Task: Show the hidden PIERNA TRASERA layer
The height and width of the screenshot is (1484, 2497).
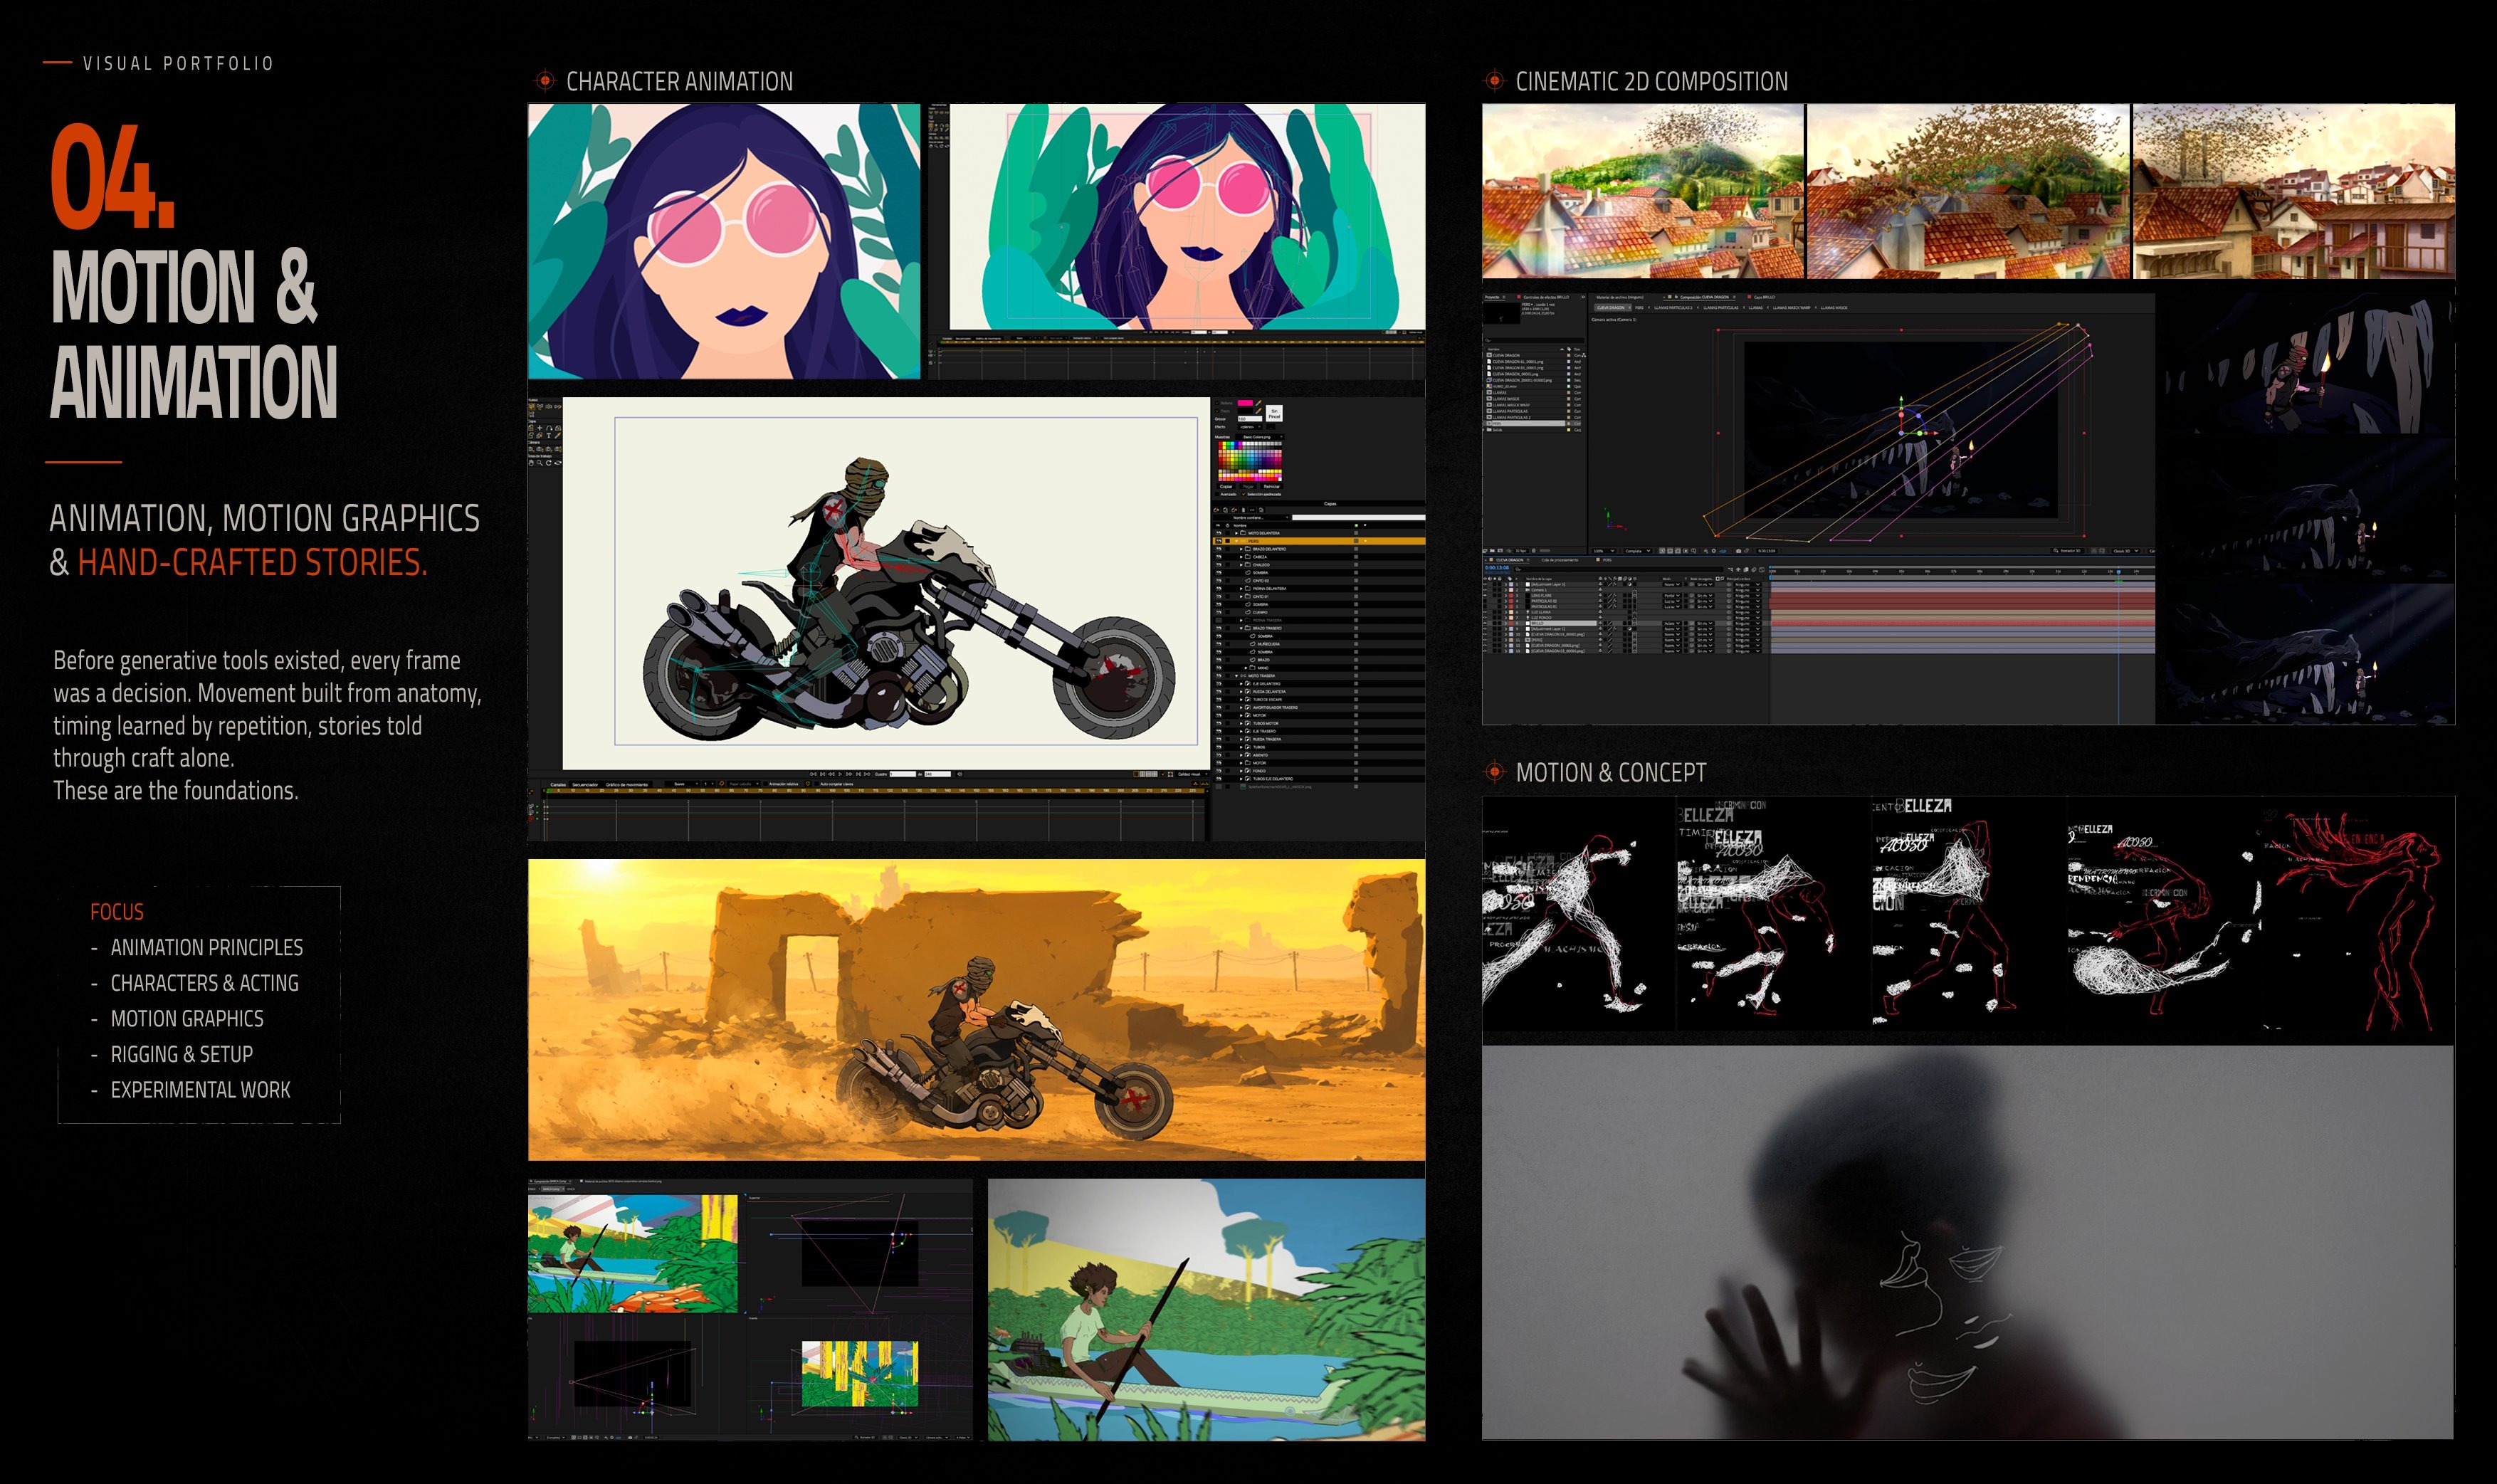Action: (1219, 621)
